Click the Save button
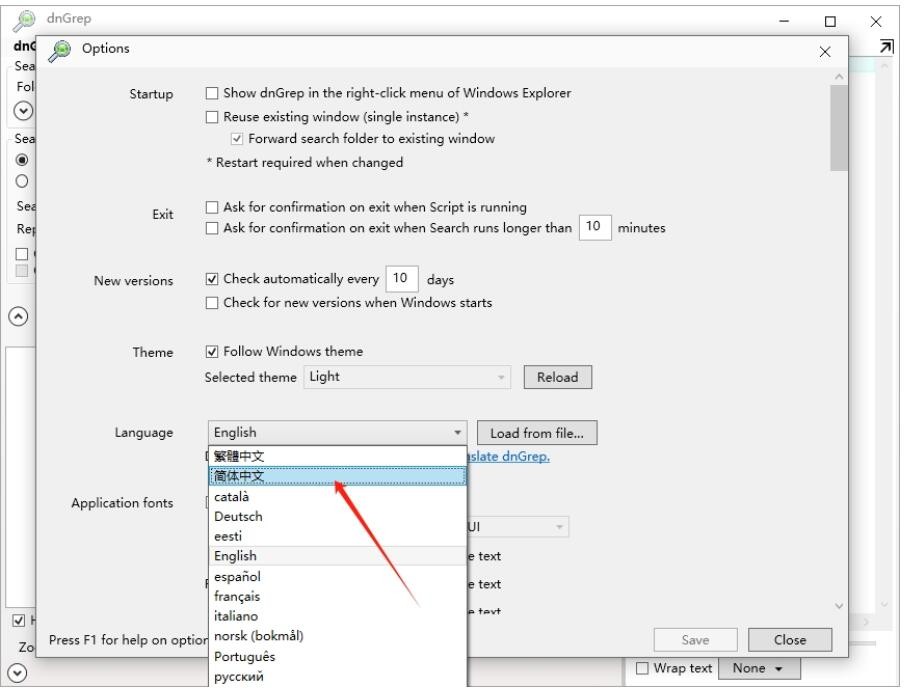Viewport: 904px width, 691px height. point(695,640)
